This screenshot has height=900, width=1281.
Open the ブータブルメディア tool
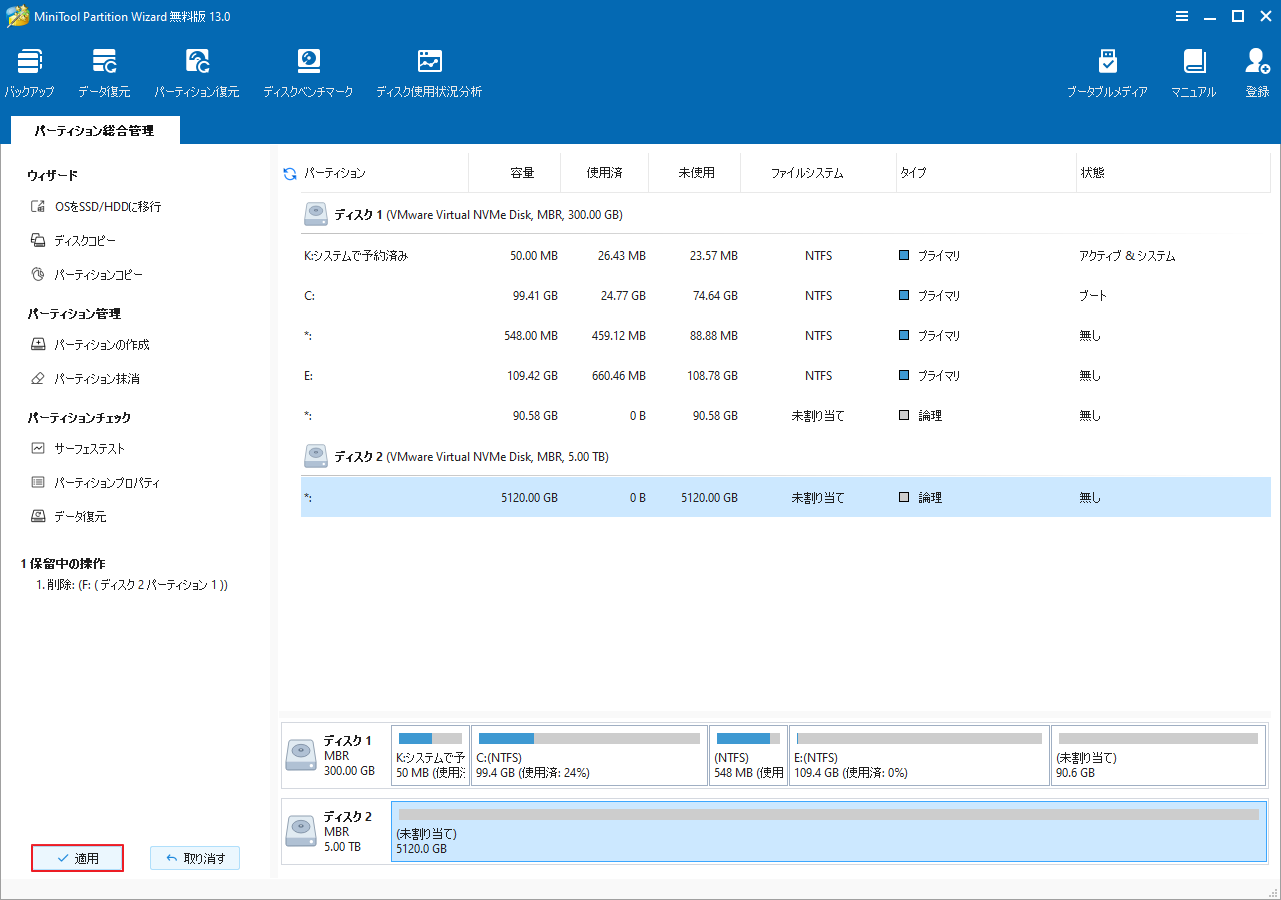(x=1107, y=70)
